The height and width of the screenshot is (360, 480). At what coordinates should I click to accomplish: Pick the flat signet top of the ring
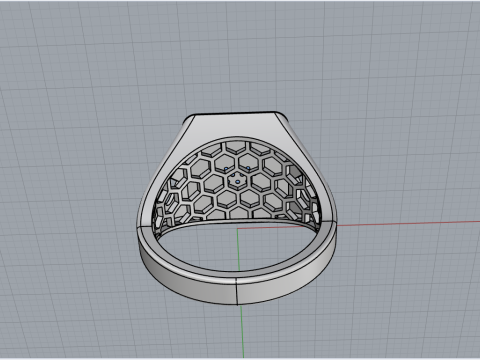click(236, 113)
